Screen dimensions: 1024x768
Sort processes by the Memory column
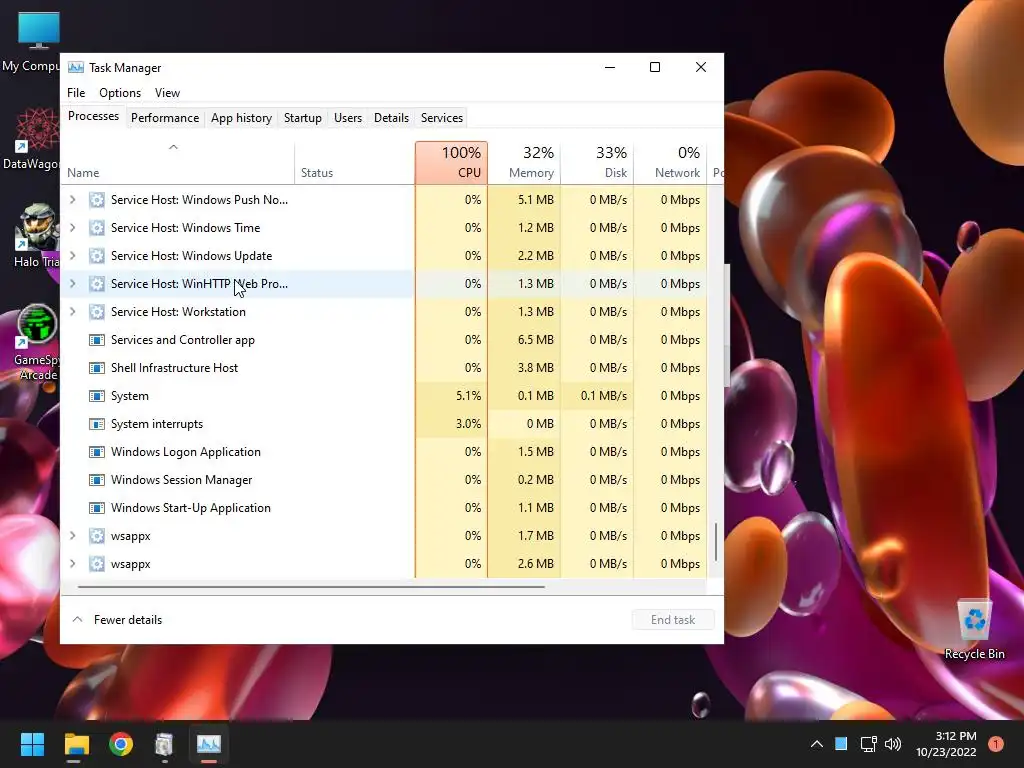point(524,163)
